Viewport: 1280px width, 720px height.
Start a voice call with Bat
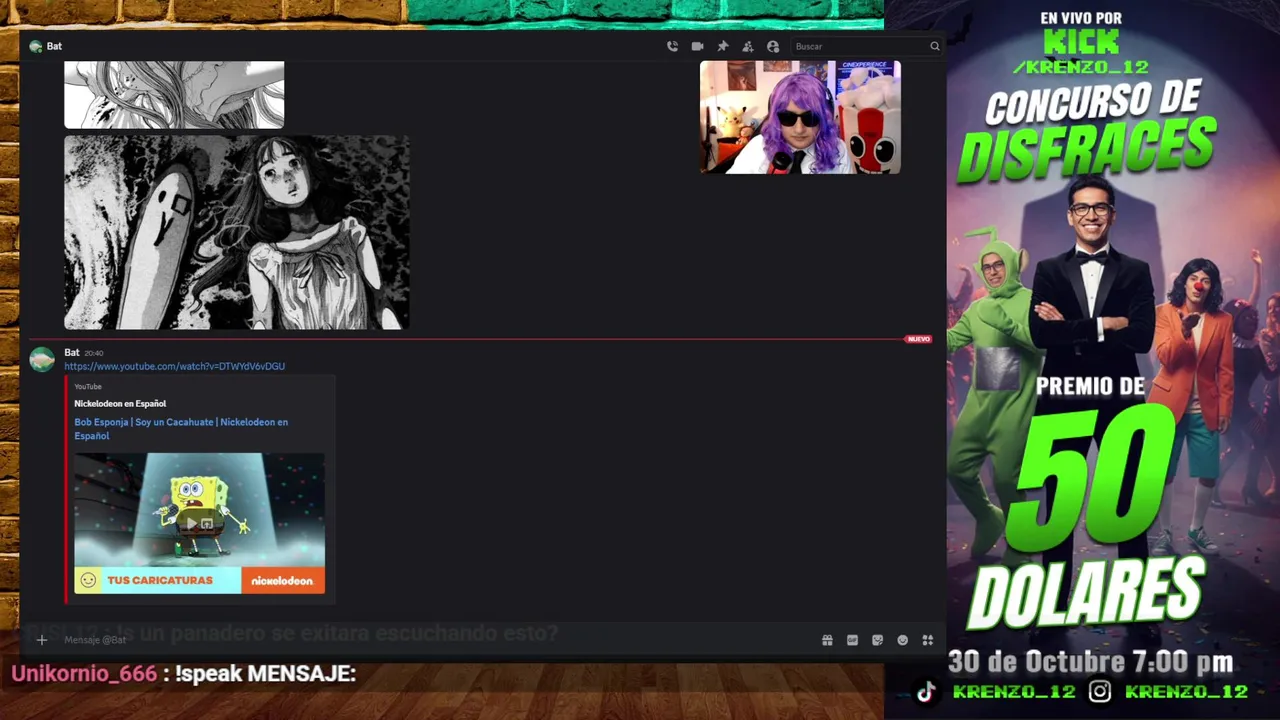pyautogui.click(x=672, y=46)
